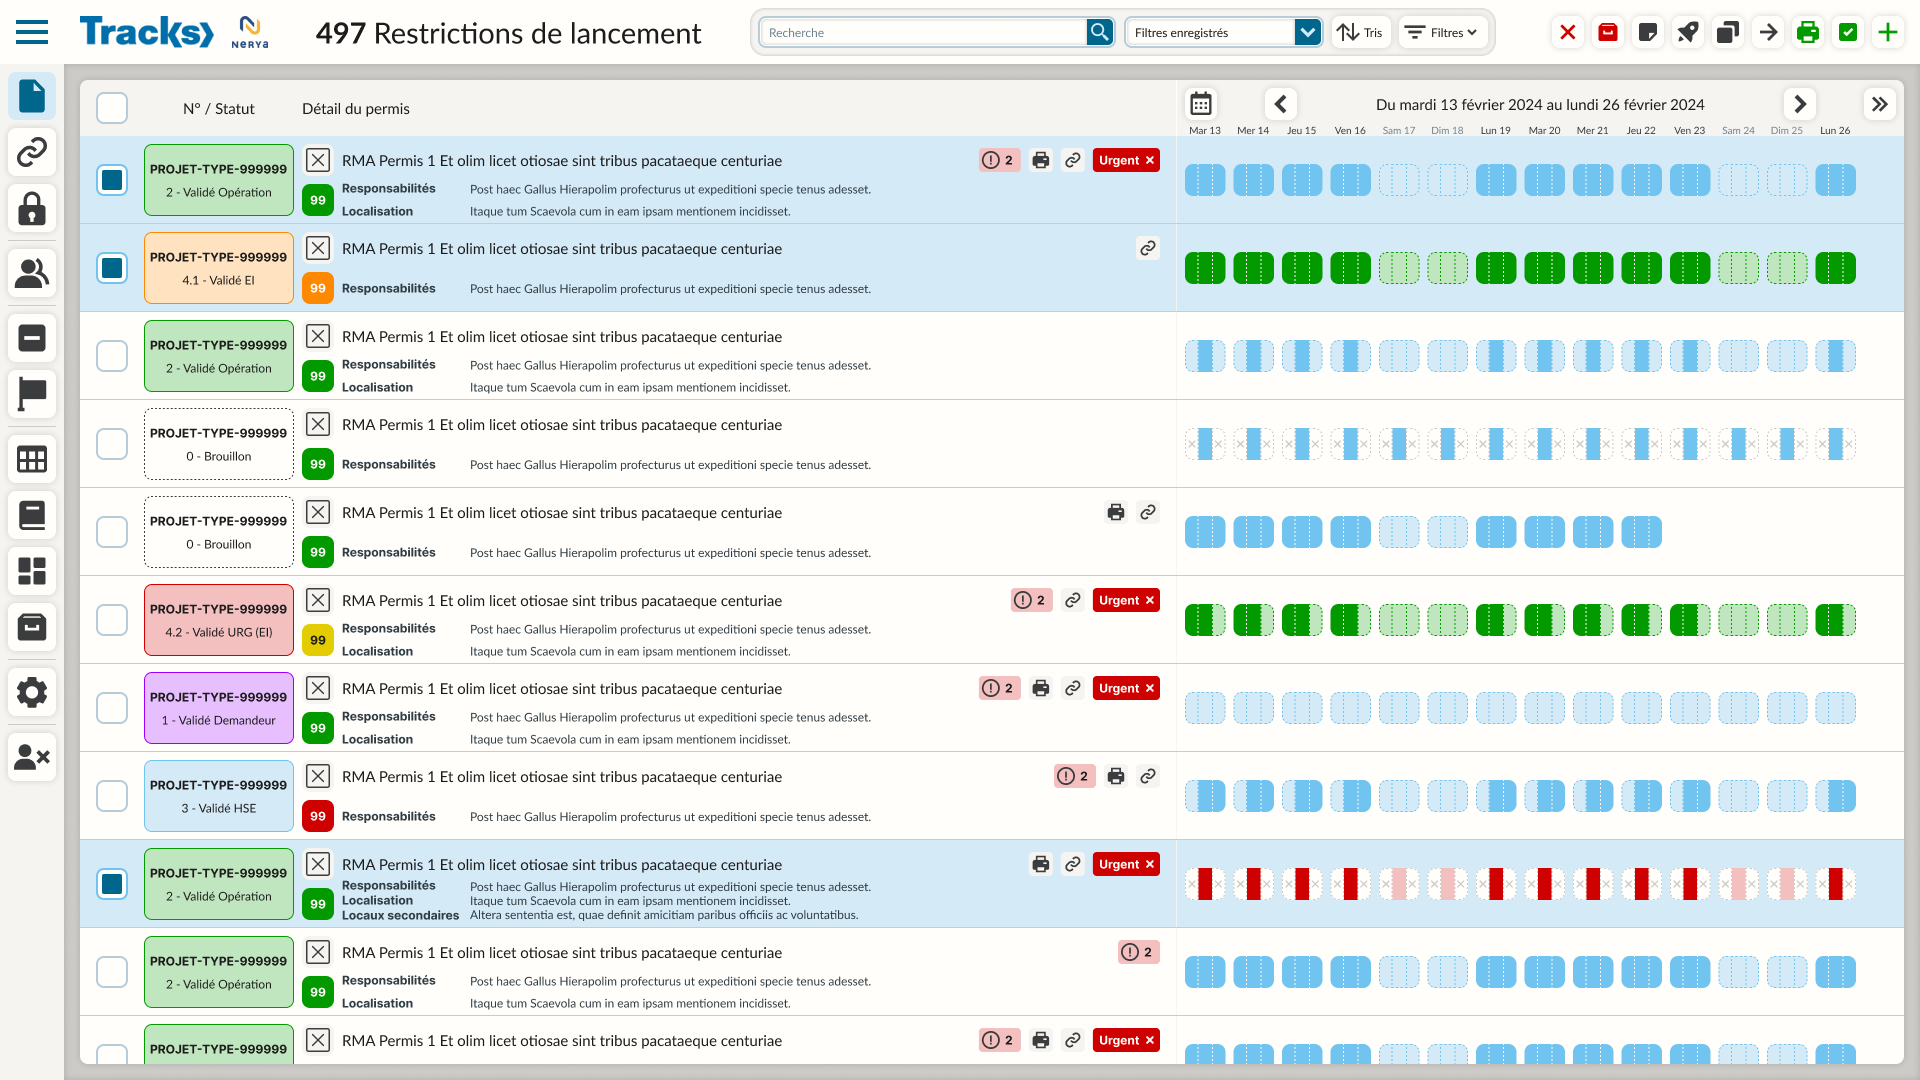The width and height of the screenshot is (1920, 1080).
Task: Click the X box in 4.1 - Validé EI row
Action: [x=318, y=248]
